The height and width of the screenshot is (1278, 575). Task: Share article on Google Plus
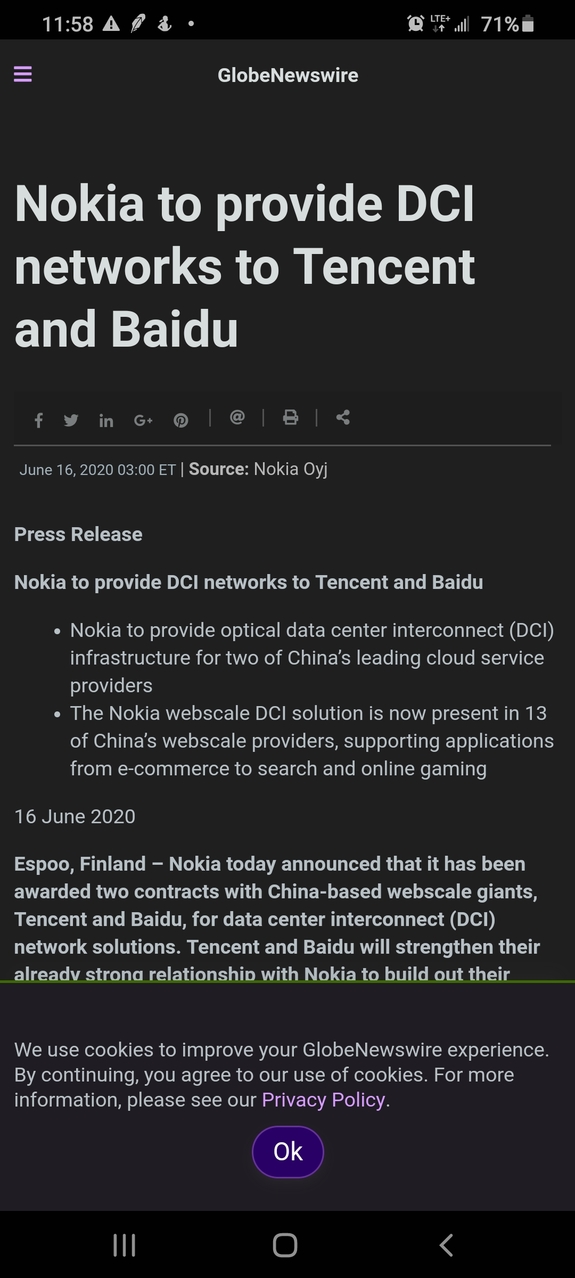click(x=143, y=420)
